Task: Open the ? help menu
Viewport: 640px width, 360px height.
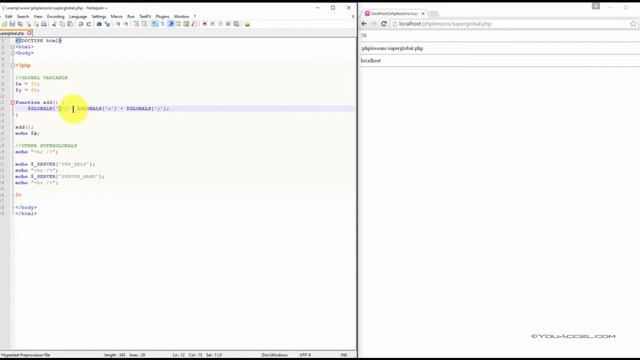Action: tap(195, 17)
